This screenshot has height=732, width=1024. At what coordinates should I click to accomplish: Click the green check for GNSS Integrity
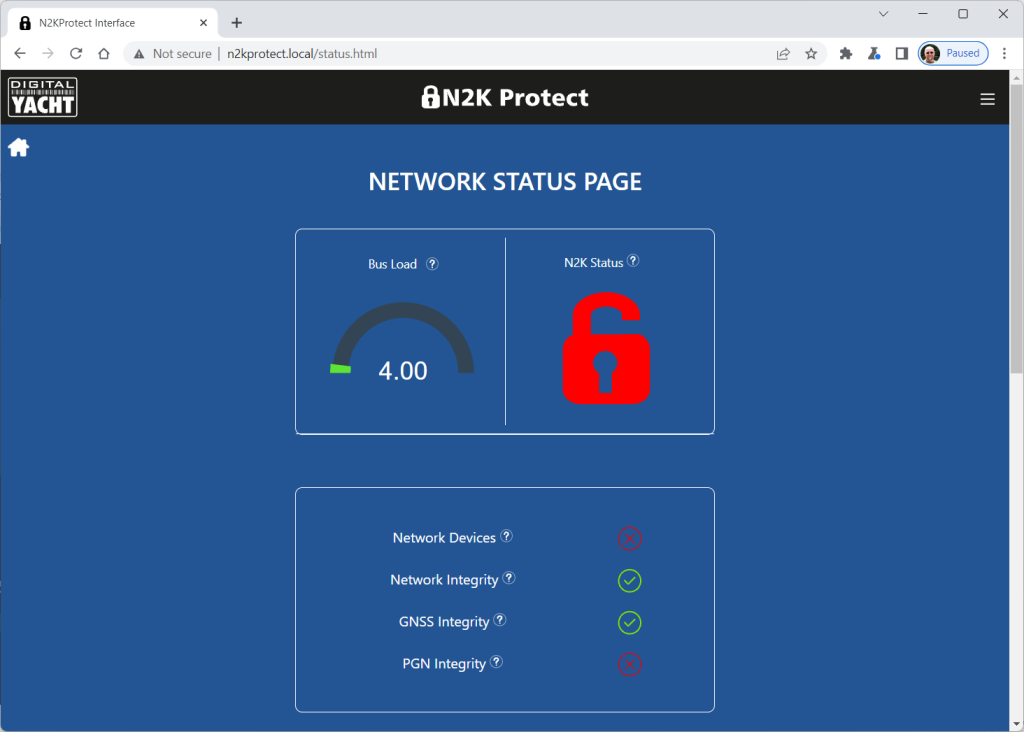click(x=629, y=623)
